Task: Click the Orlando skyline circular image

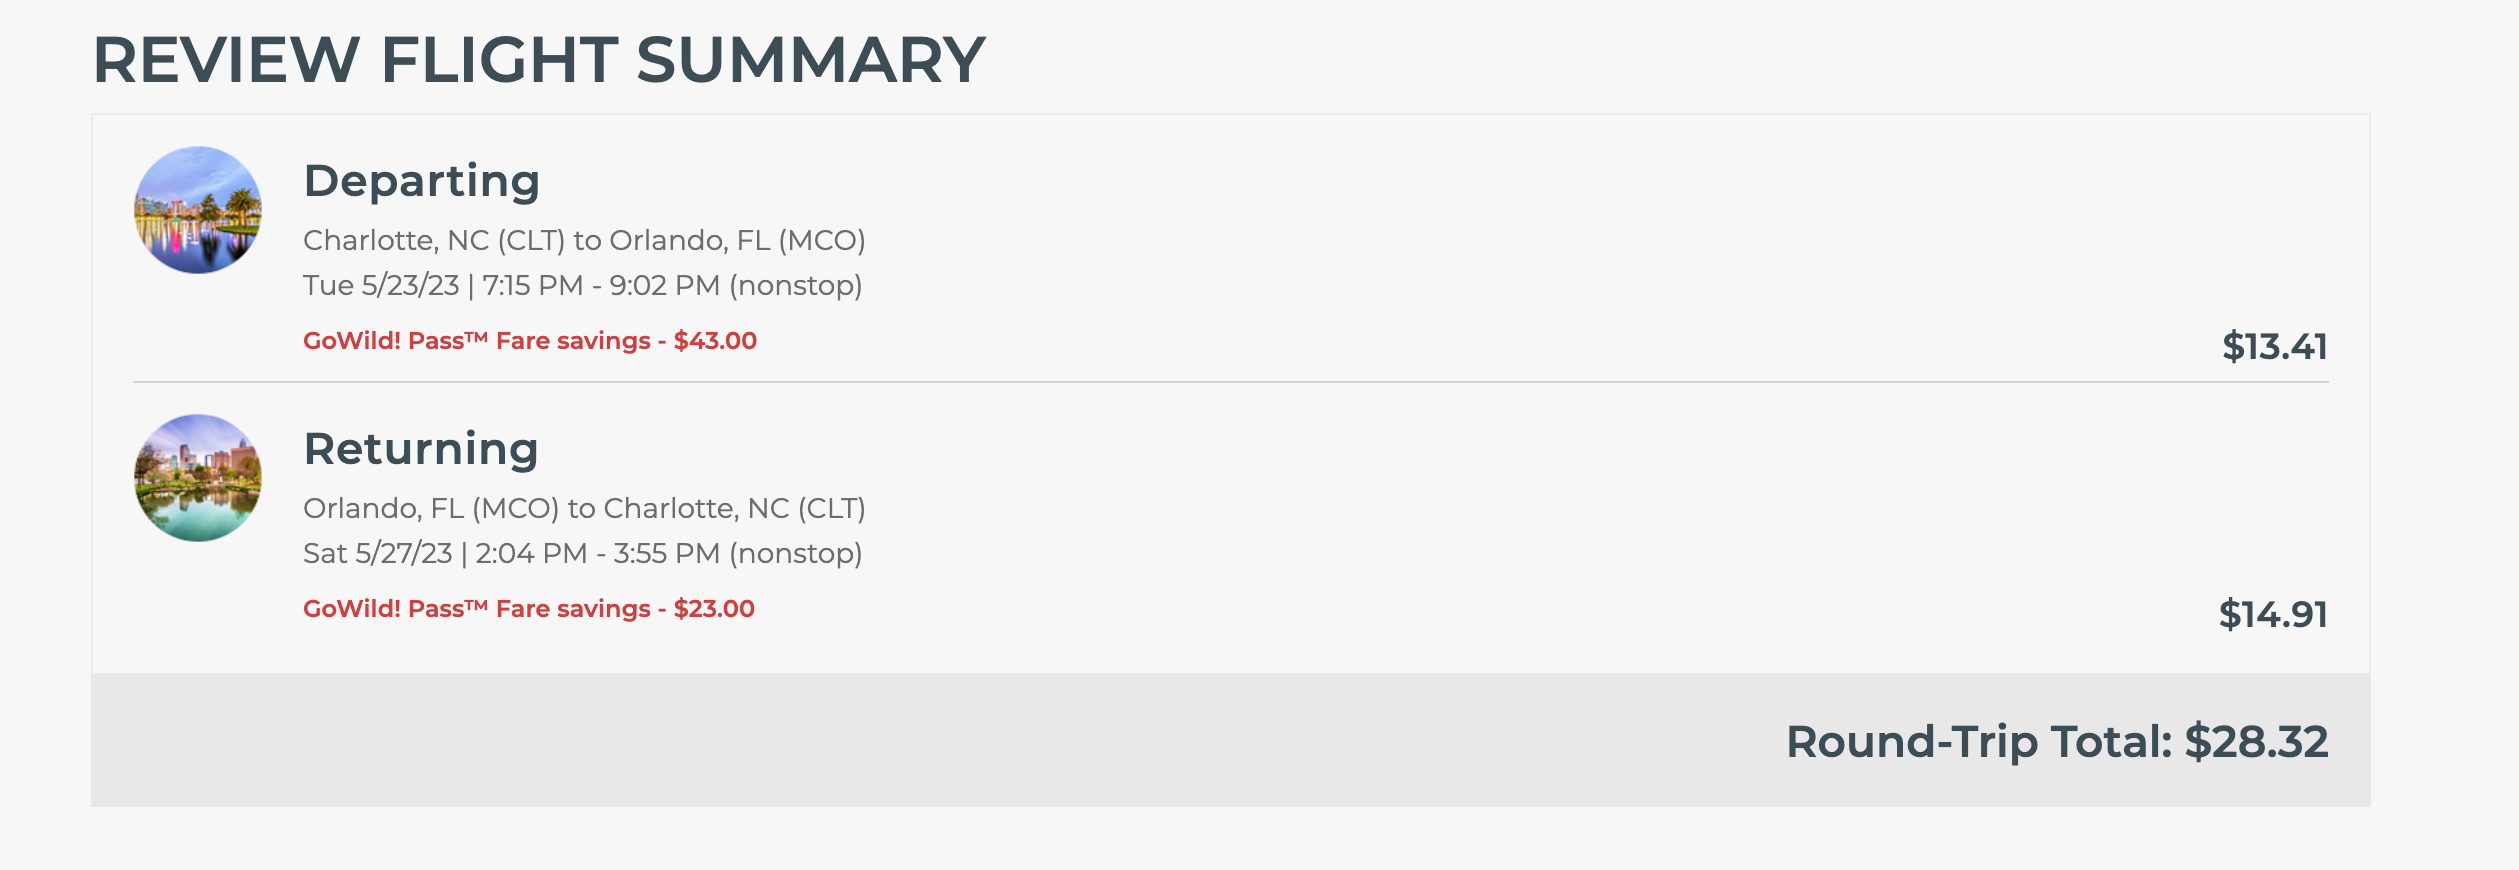Action: pyautogui.click(x=198, y=210)
